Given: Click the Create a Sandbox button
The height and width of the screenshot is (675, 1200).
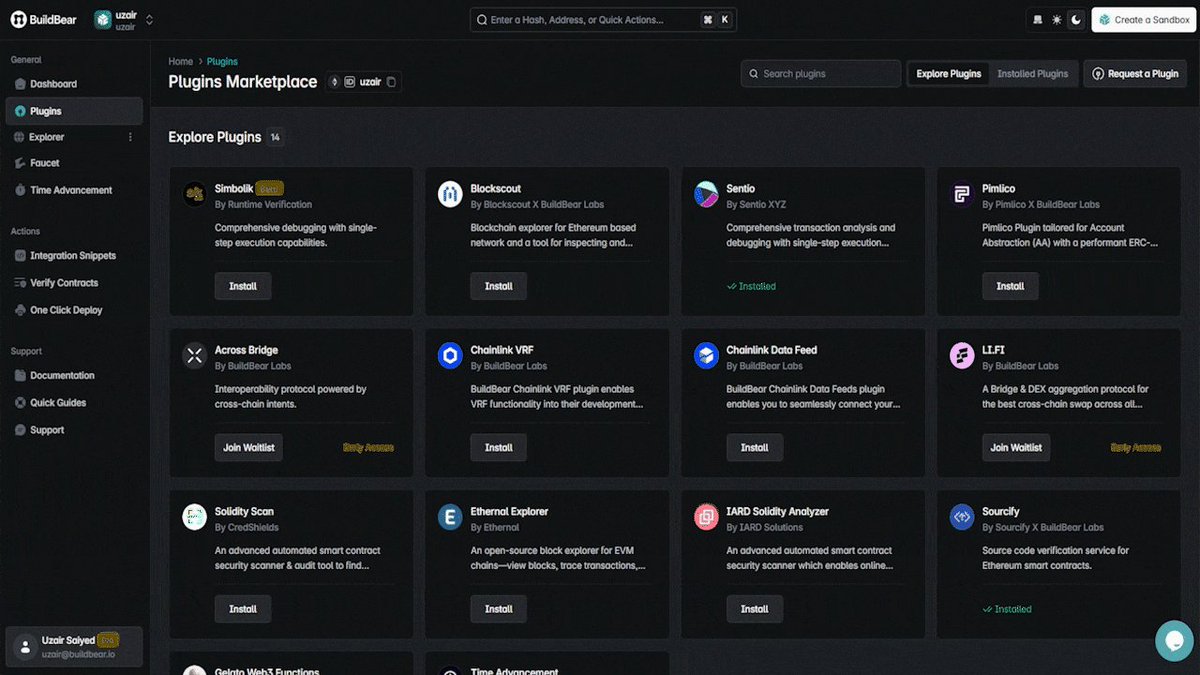Looking at the screenshot, I should click(x=1143, y=20).
